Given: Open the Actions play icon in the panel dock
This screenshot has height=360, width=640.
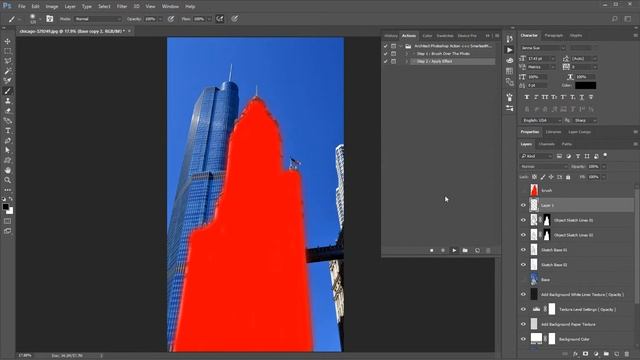Looking at the screenshot, I should pos(509,50).
